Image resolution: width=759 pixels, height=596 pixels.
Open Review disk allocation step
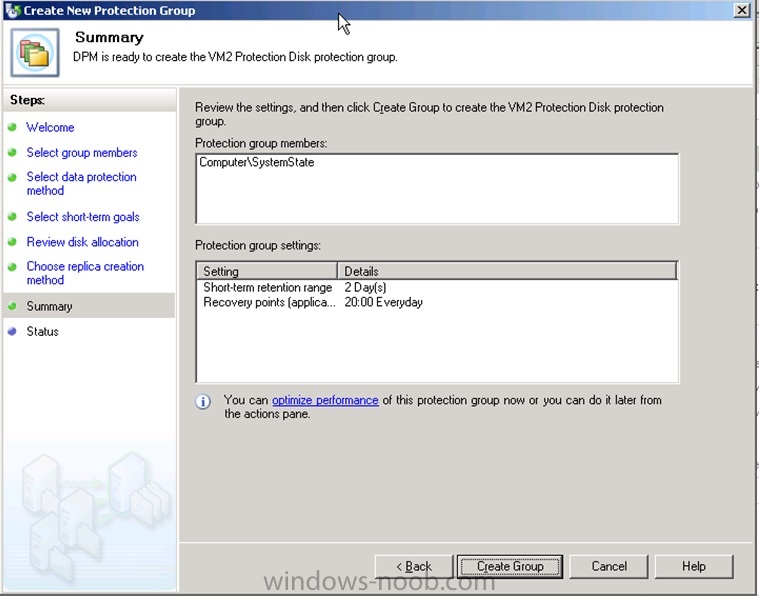tap(82, 242)
